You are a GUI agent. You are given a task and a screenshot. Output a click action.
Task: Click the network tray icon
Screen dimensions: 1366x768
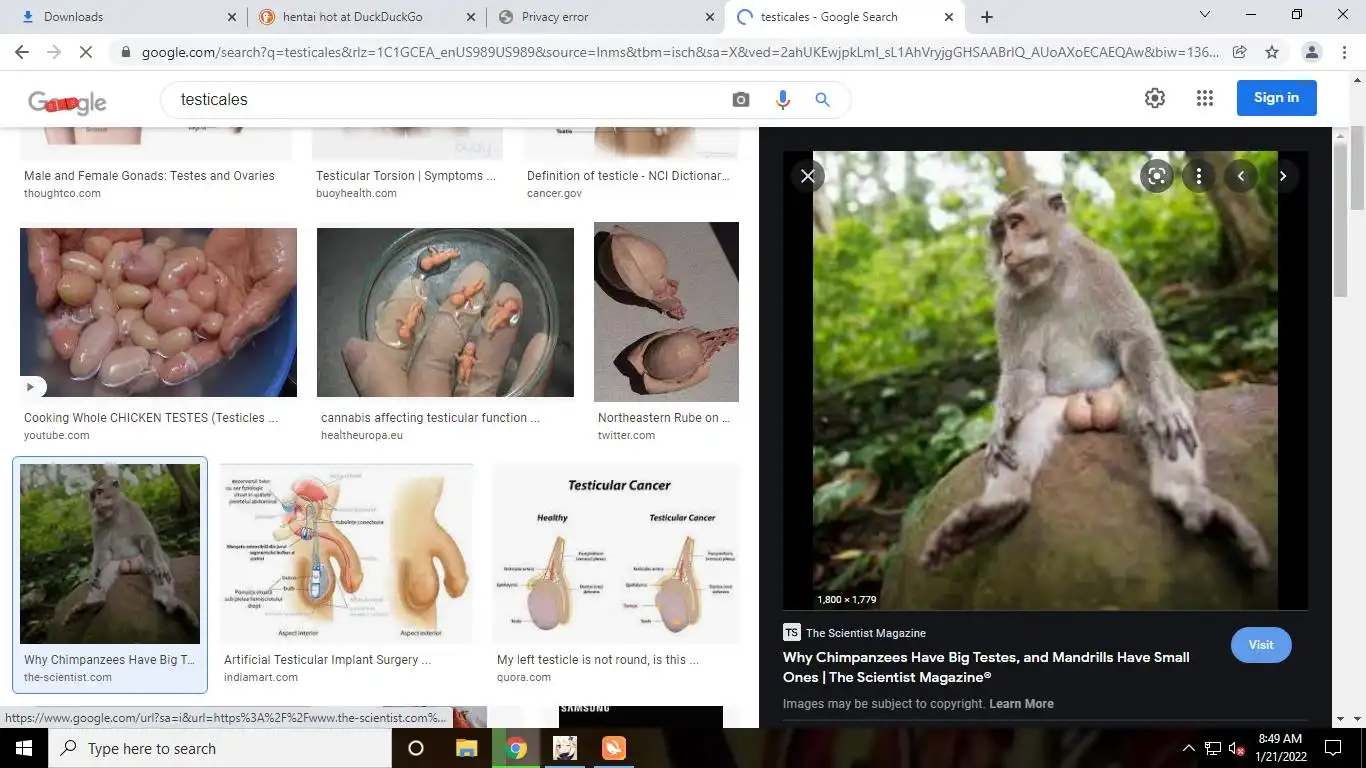click(x=1213, y=748)
